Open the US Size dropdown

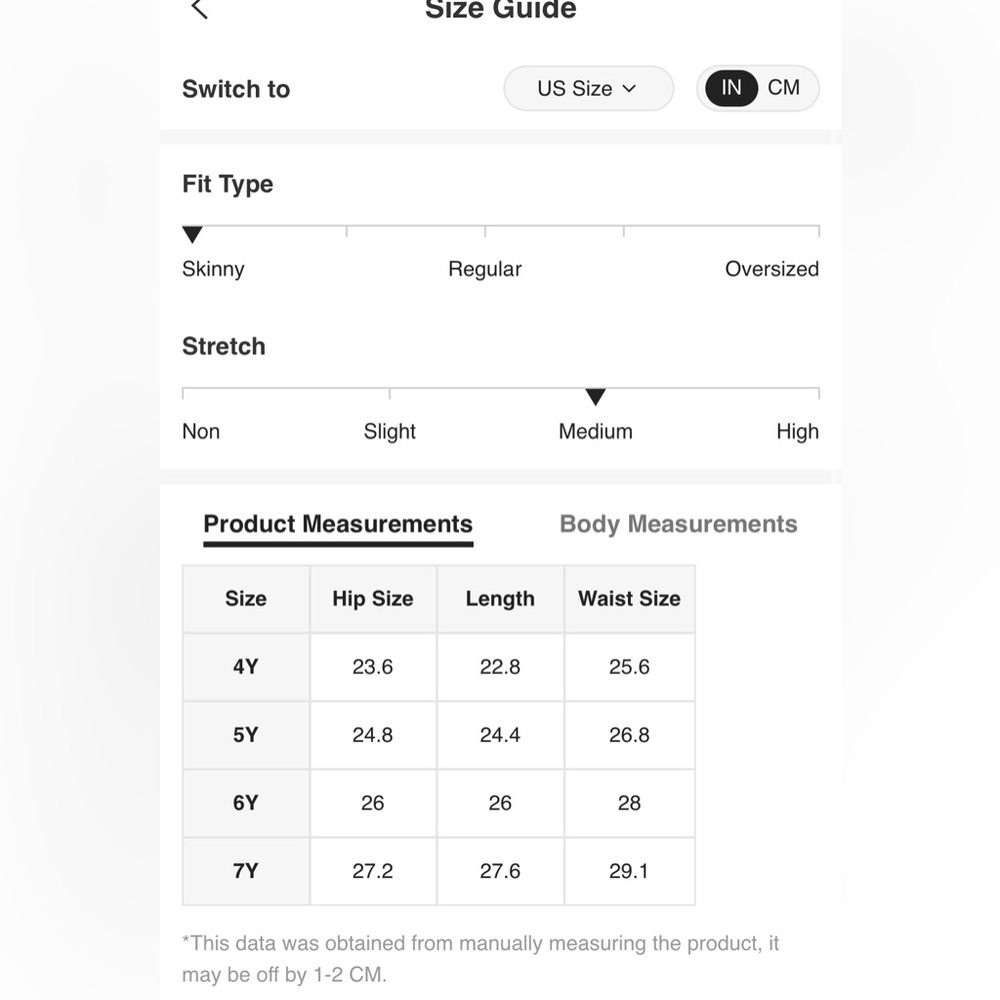(588, 88)
